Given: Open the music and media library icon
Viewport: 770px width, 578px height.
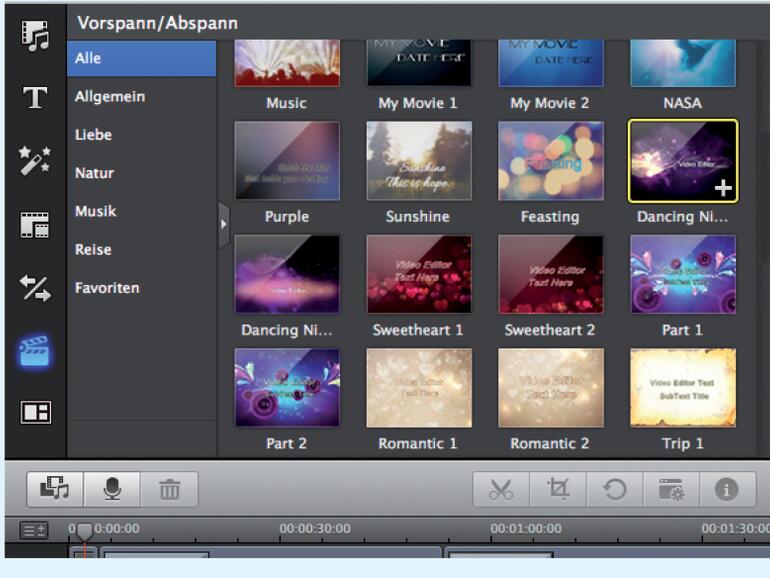Looking at the screenshot, I should pos(36,35).
